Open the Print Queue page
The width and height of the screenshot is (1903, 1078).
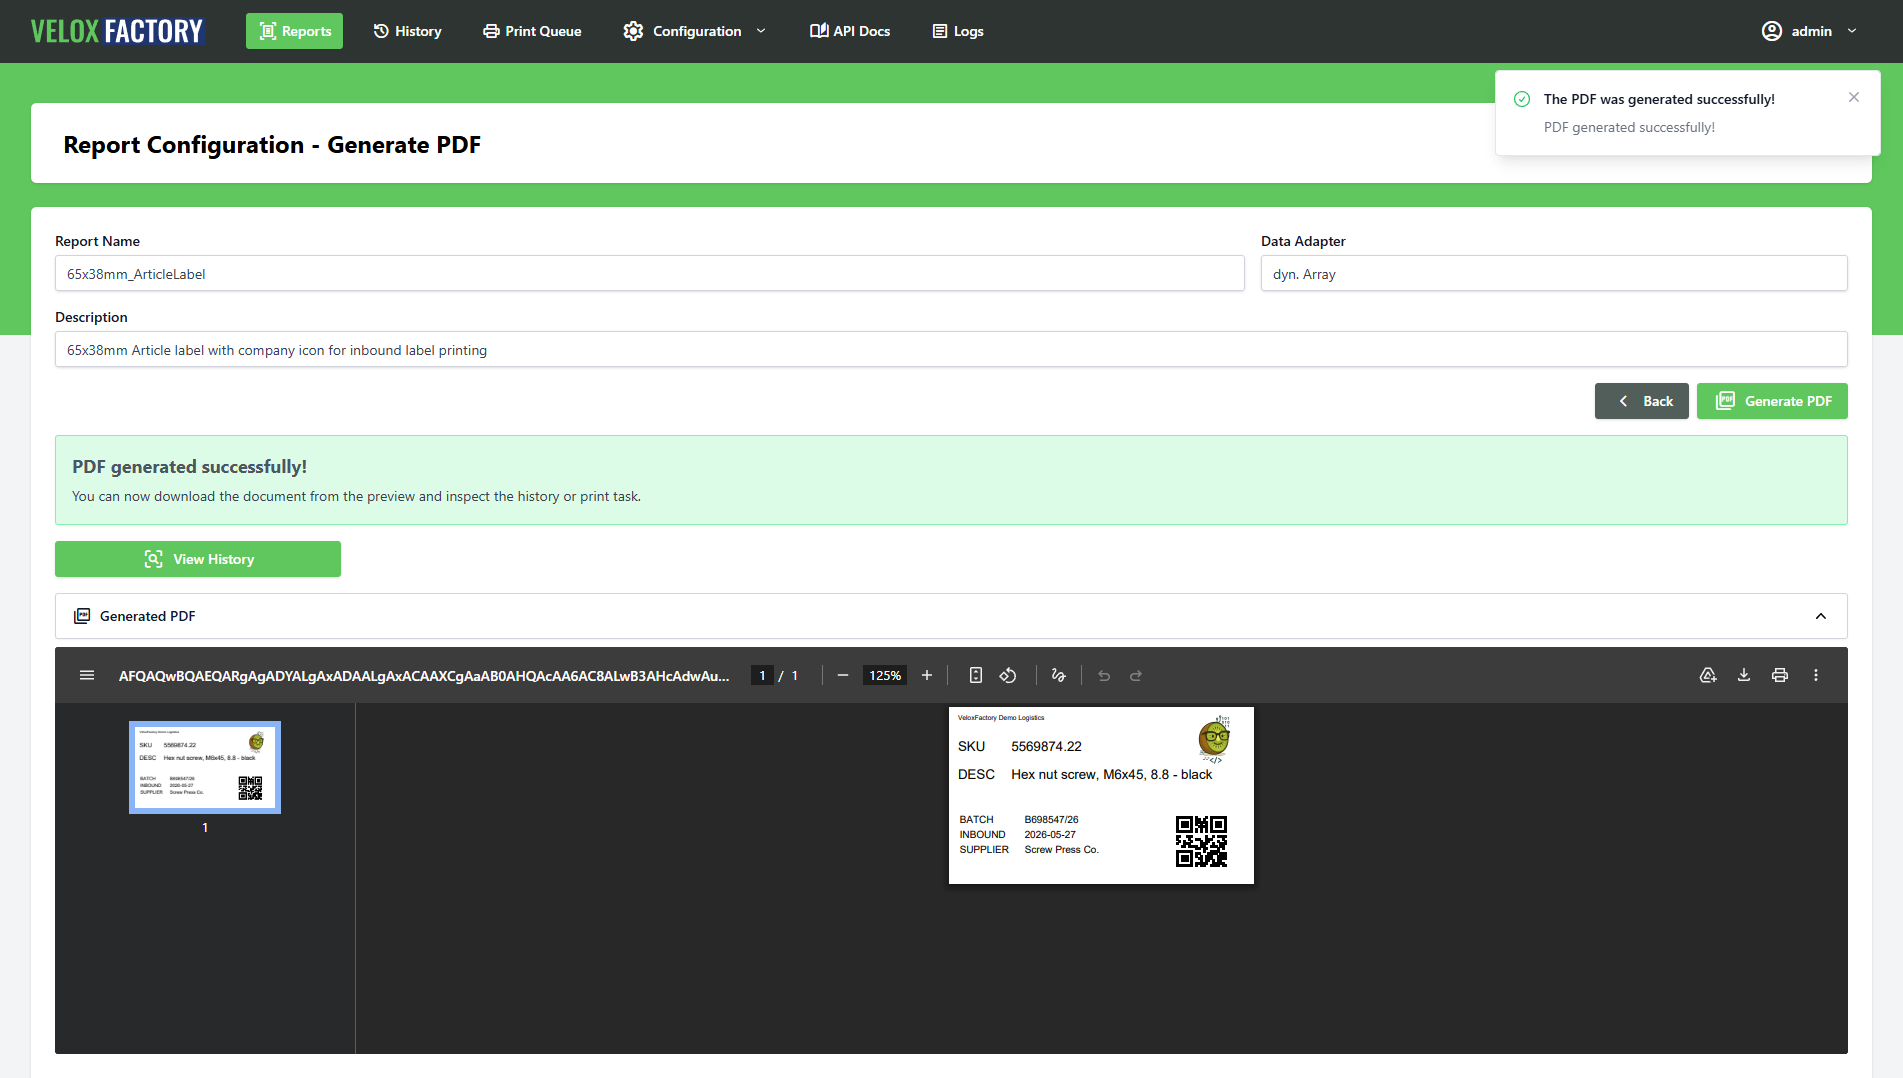[x=532, y=31]
